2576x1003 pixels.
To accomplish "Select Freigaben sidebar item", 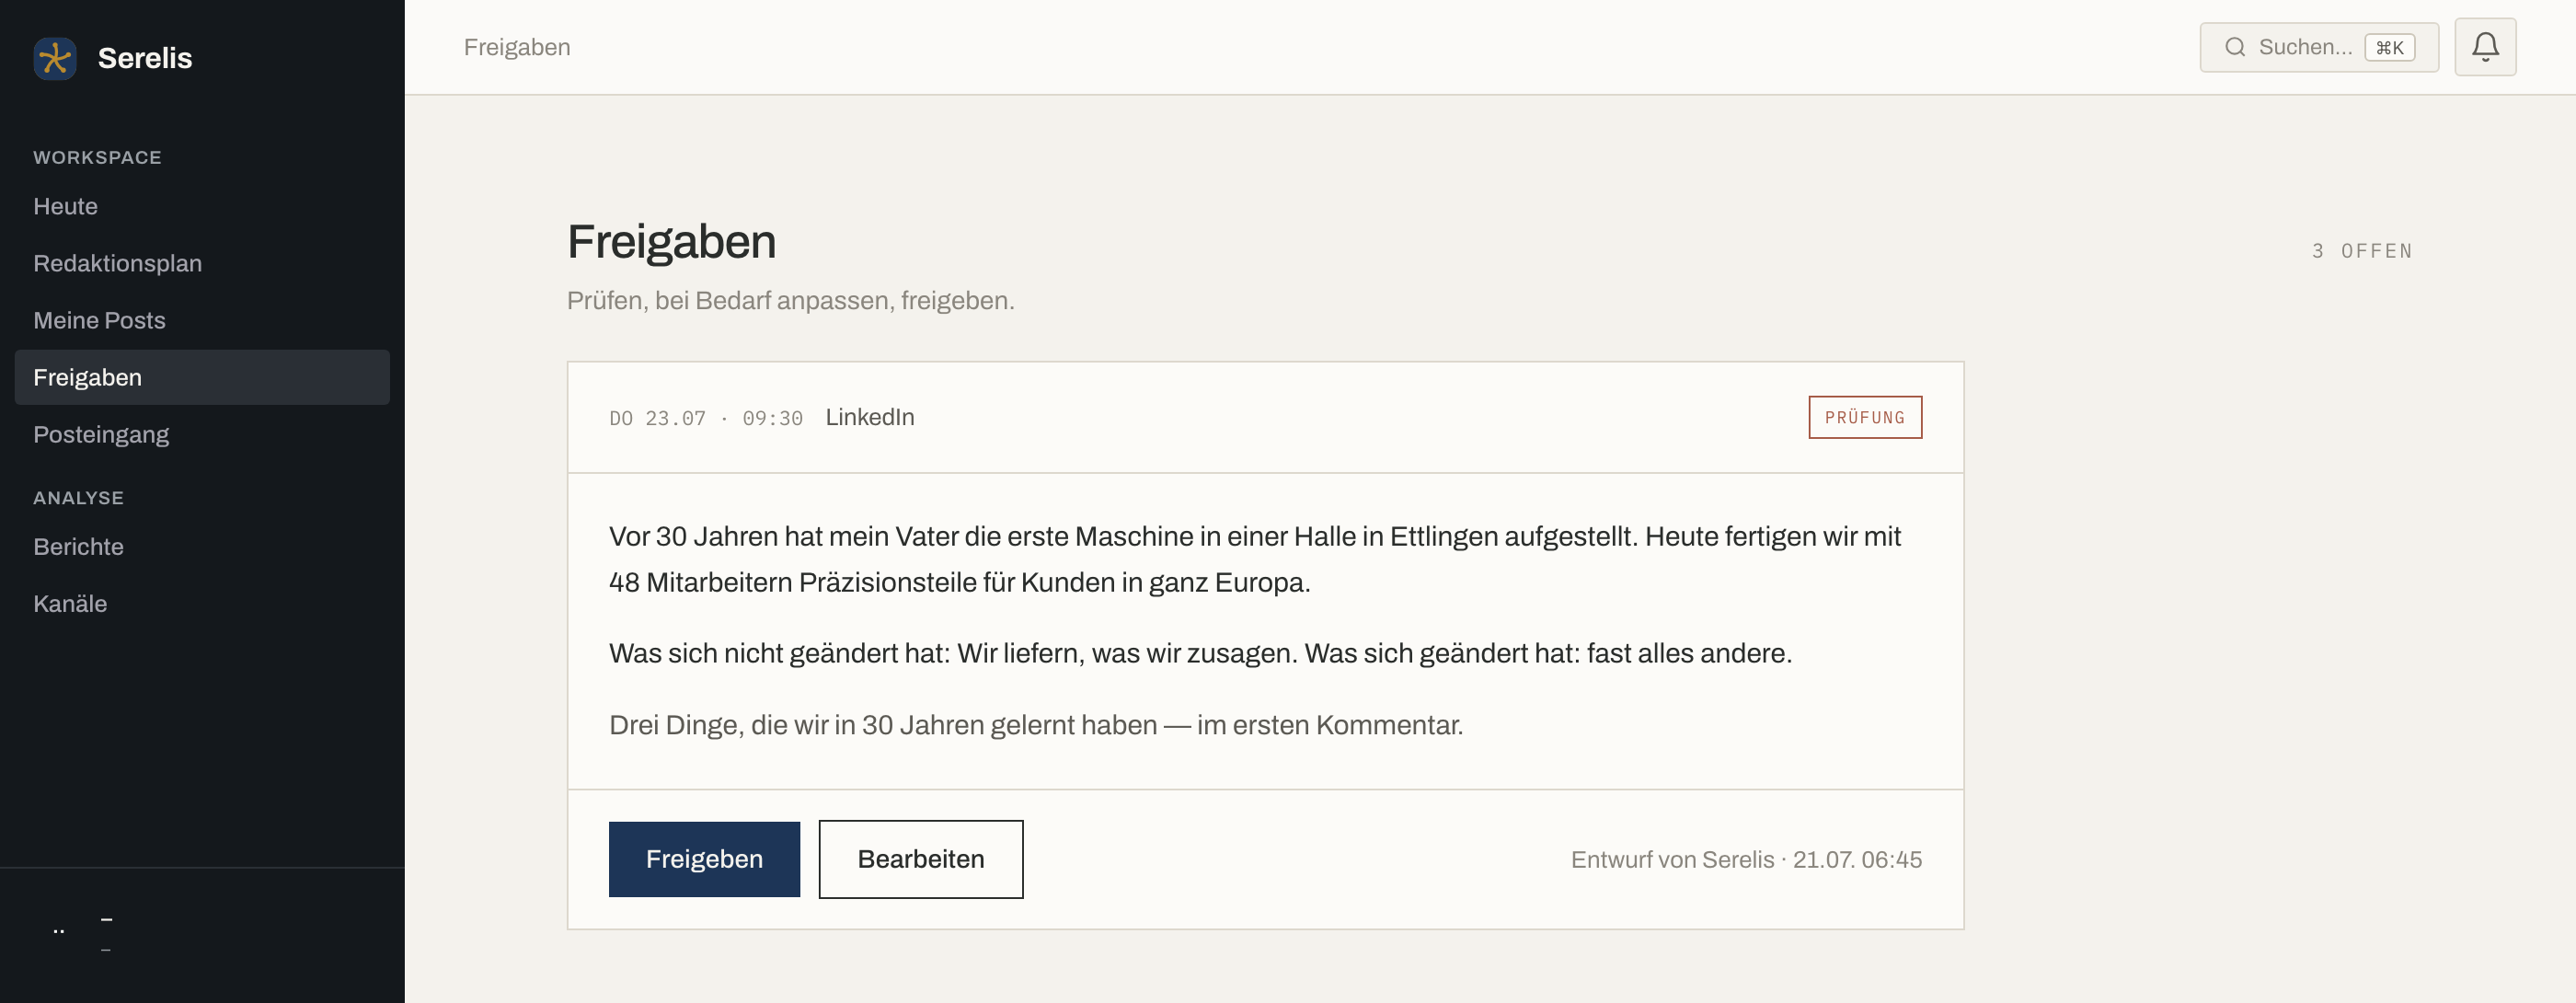I will point(202,377).
